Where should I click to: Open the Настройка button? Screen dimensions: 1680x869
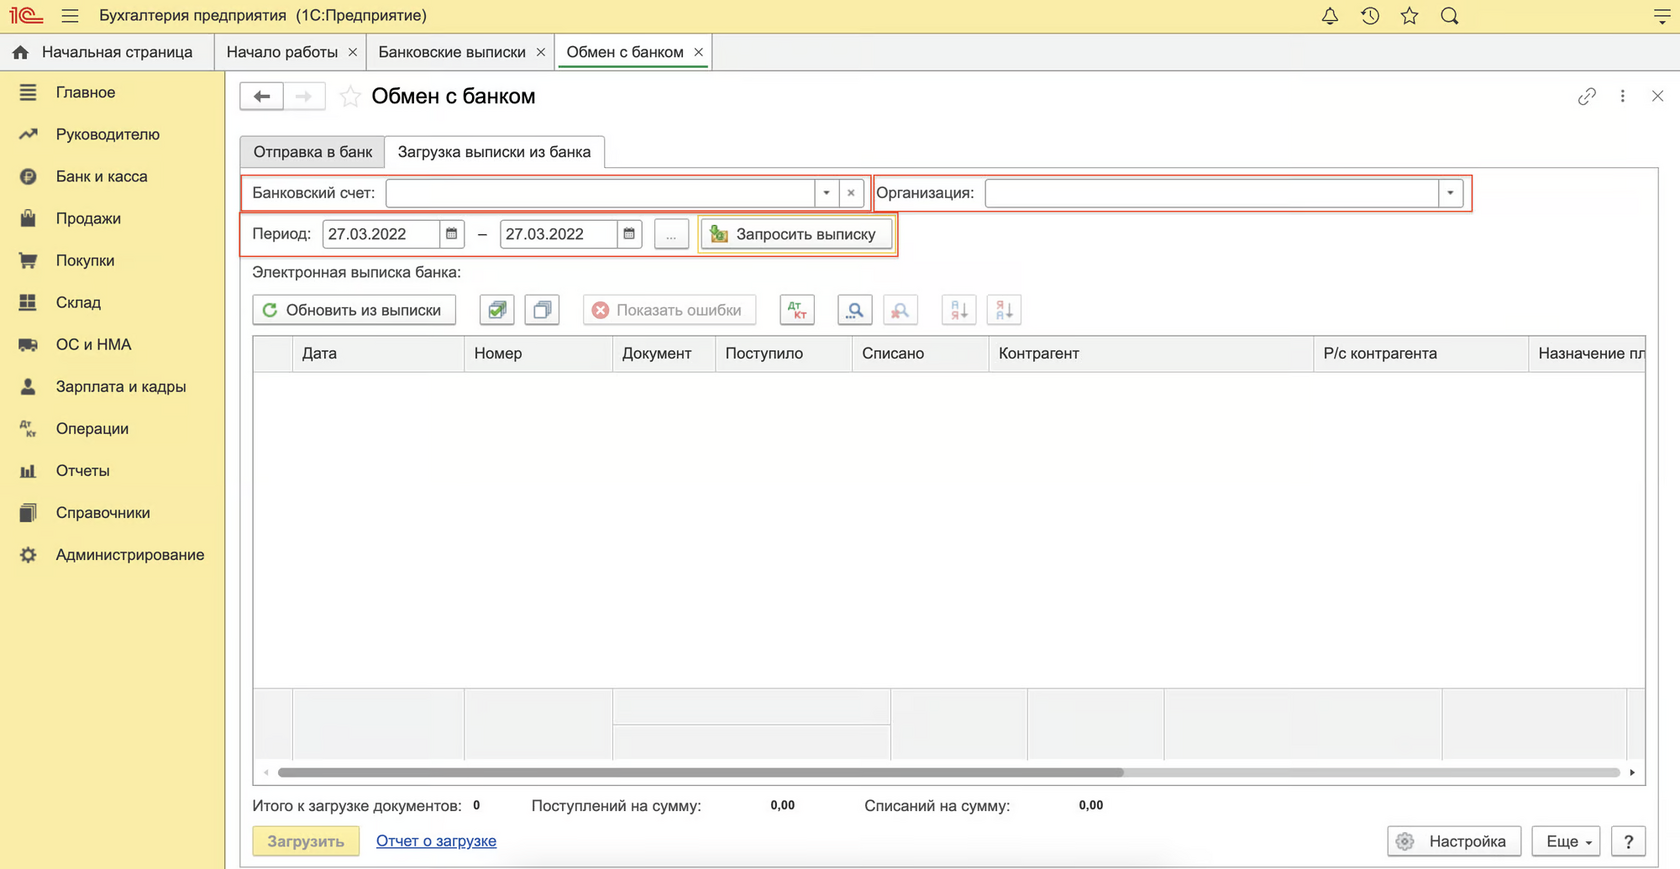(x=1454, y=841)
